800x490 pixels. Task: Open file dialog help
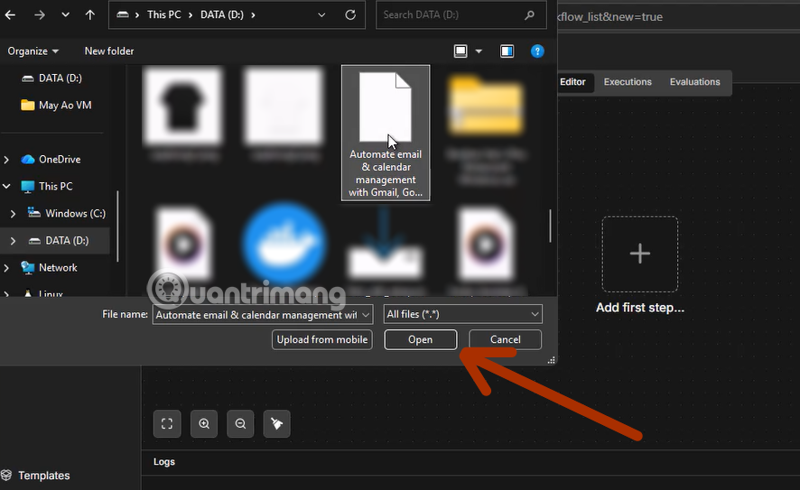click(x=537, y=51)
